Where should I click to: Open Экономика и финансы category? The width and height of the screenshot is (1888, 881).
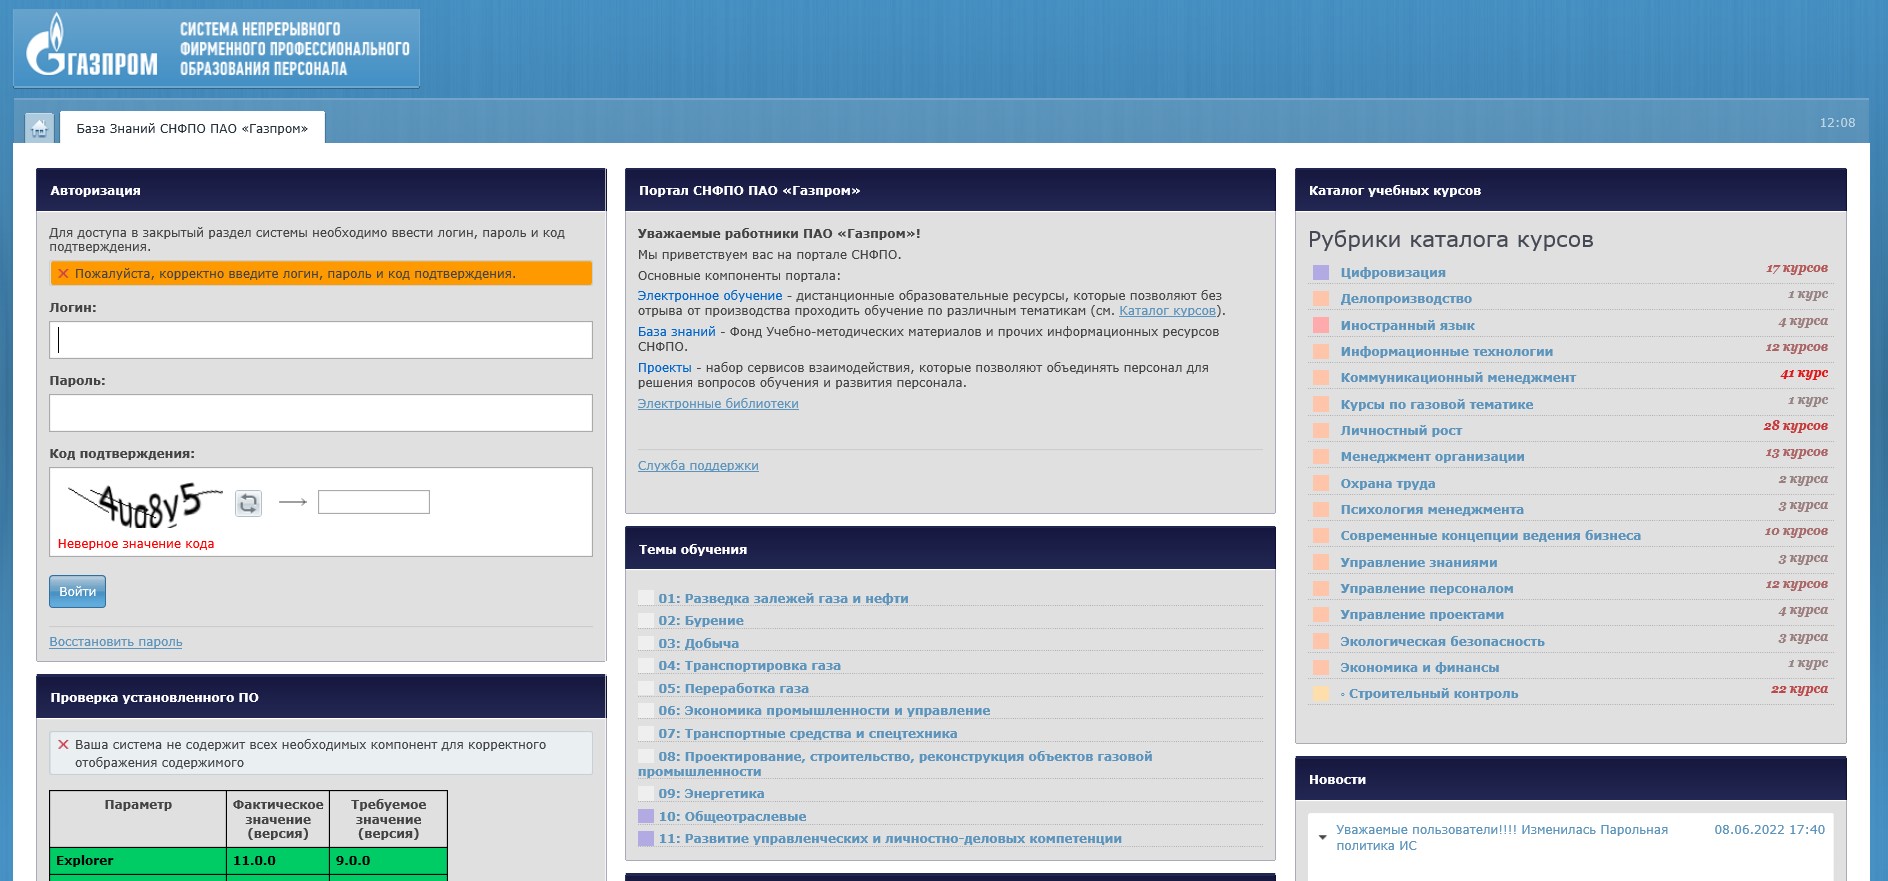1420,668
